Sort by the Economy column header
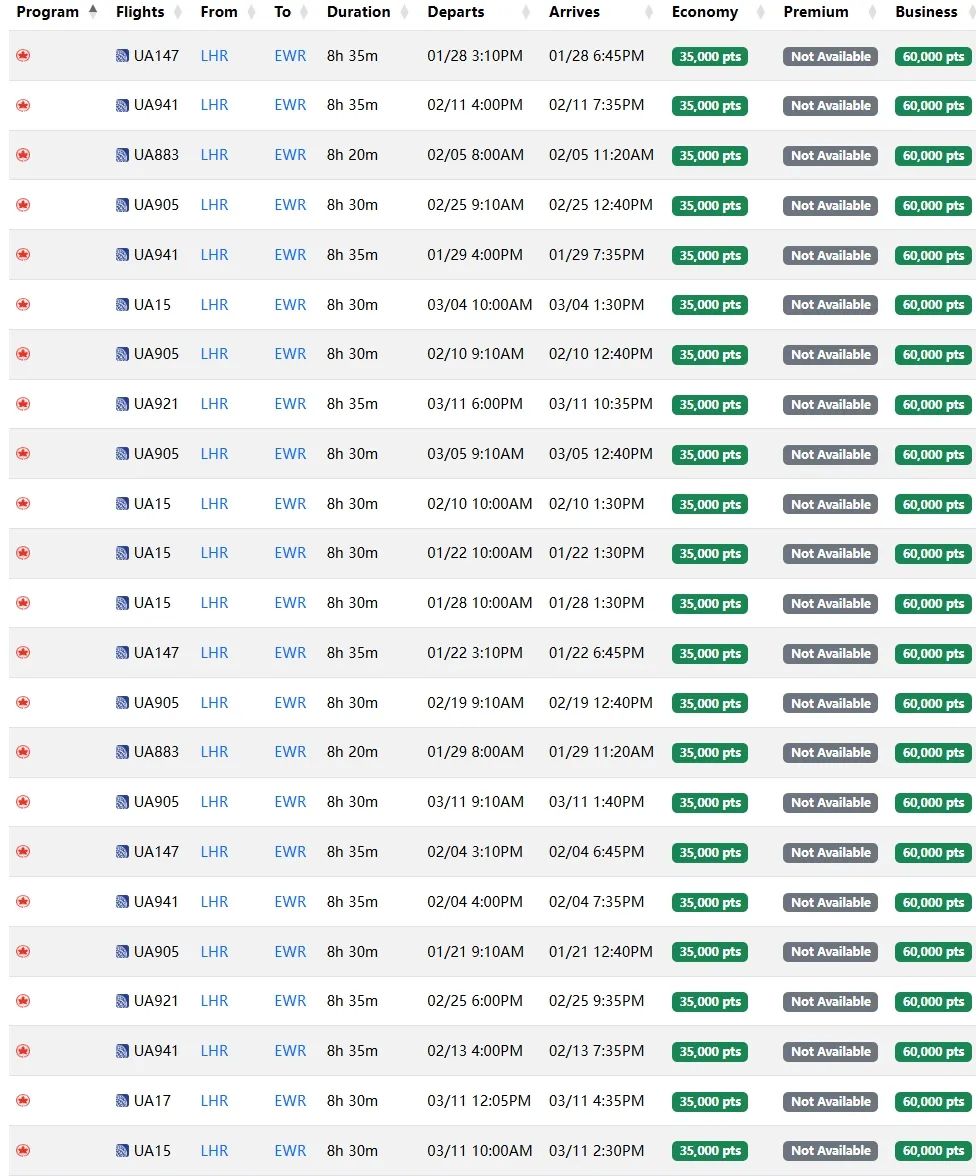 704,12
